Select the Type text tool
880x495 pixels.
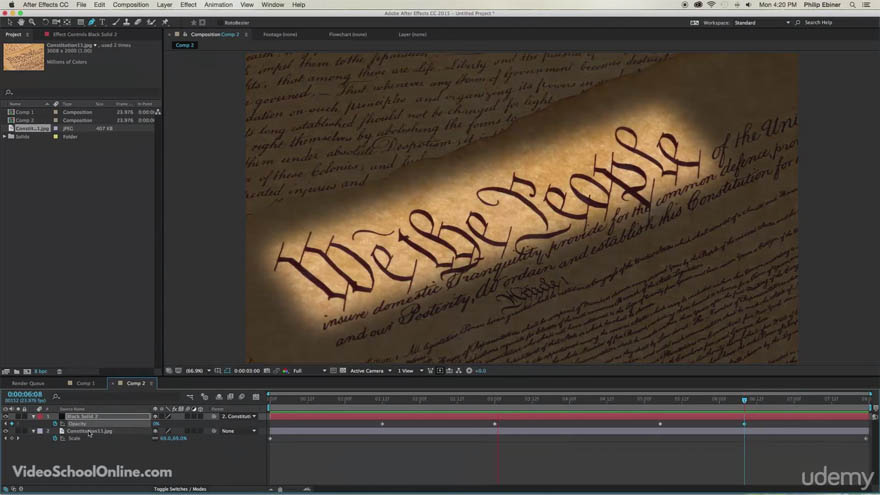click(102, 22)
